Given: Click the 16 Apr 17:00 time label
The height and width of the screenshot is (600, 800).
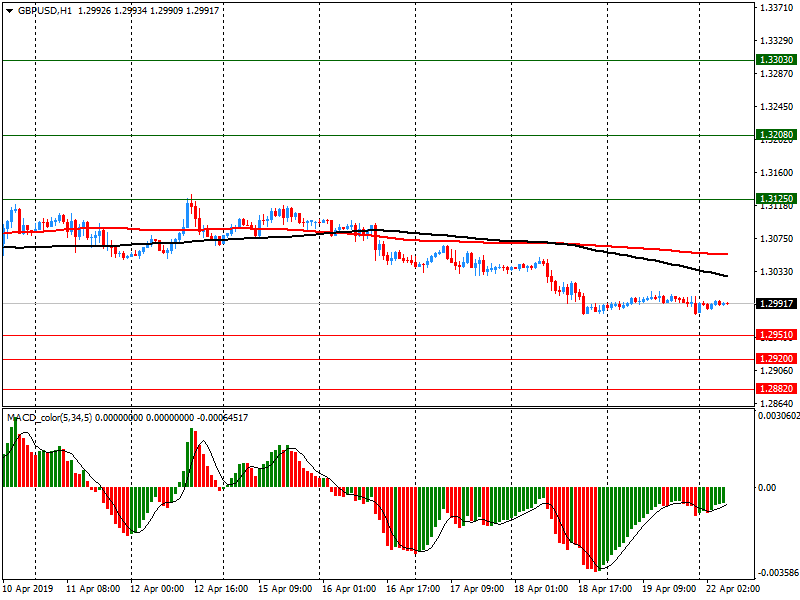Looking at the screenshot, I should tap(412, 589).
